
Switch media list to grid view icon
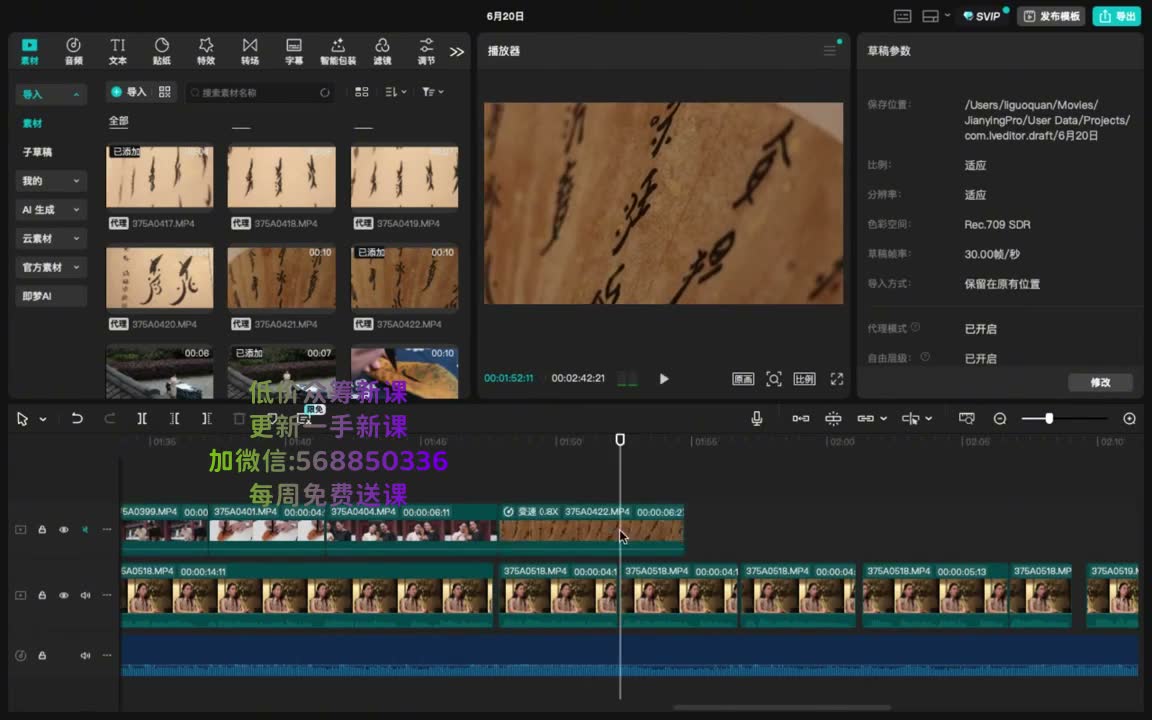tap(361, 92)
